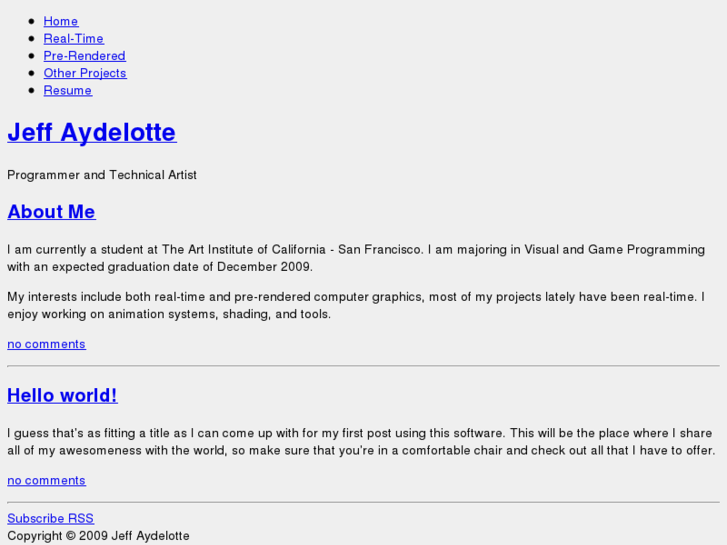This screenshot has width=727, height=545.
Task: Click the paragraph about graphics interests
Action: click(x=355, y=305)
